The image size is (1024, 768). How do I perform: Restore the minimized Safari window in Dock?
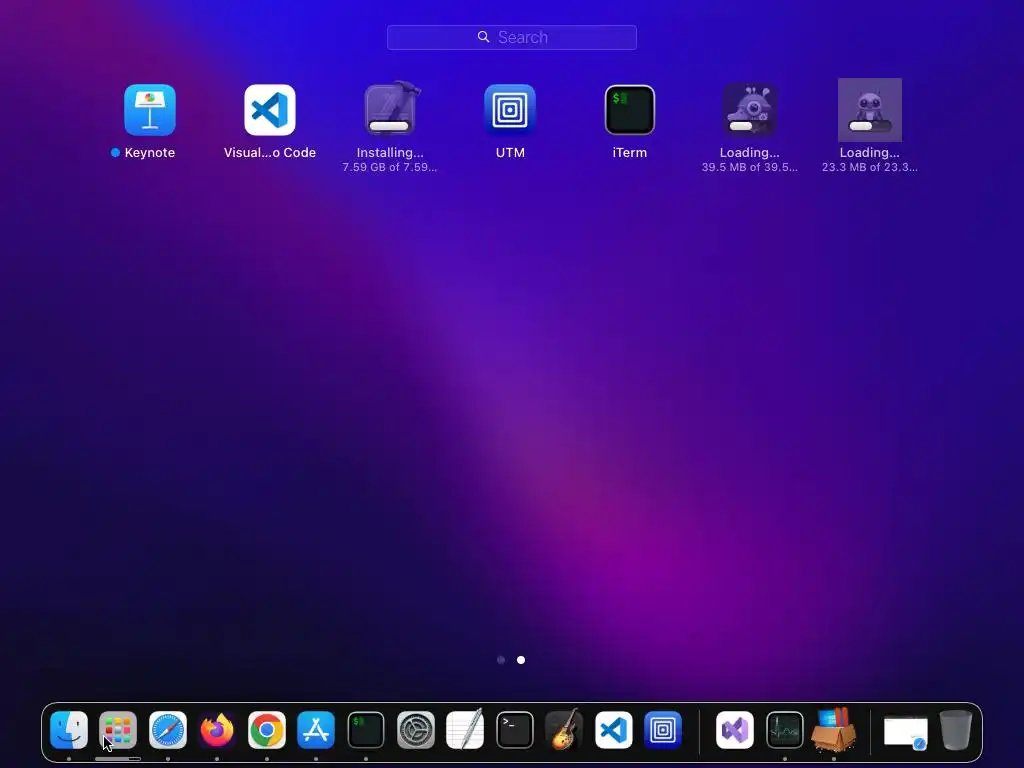tap(906, 732)
